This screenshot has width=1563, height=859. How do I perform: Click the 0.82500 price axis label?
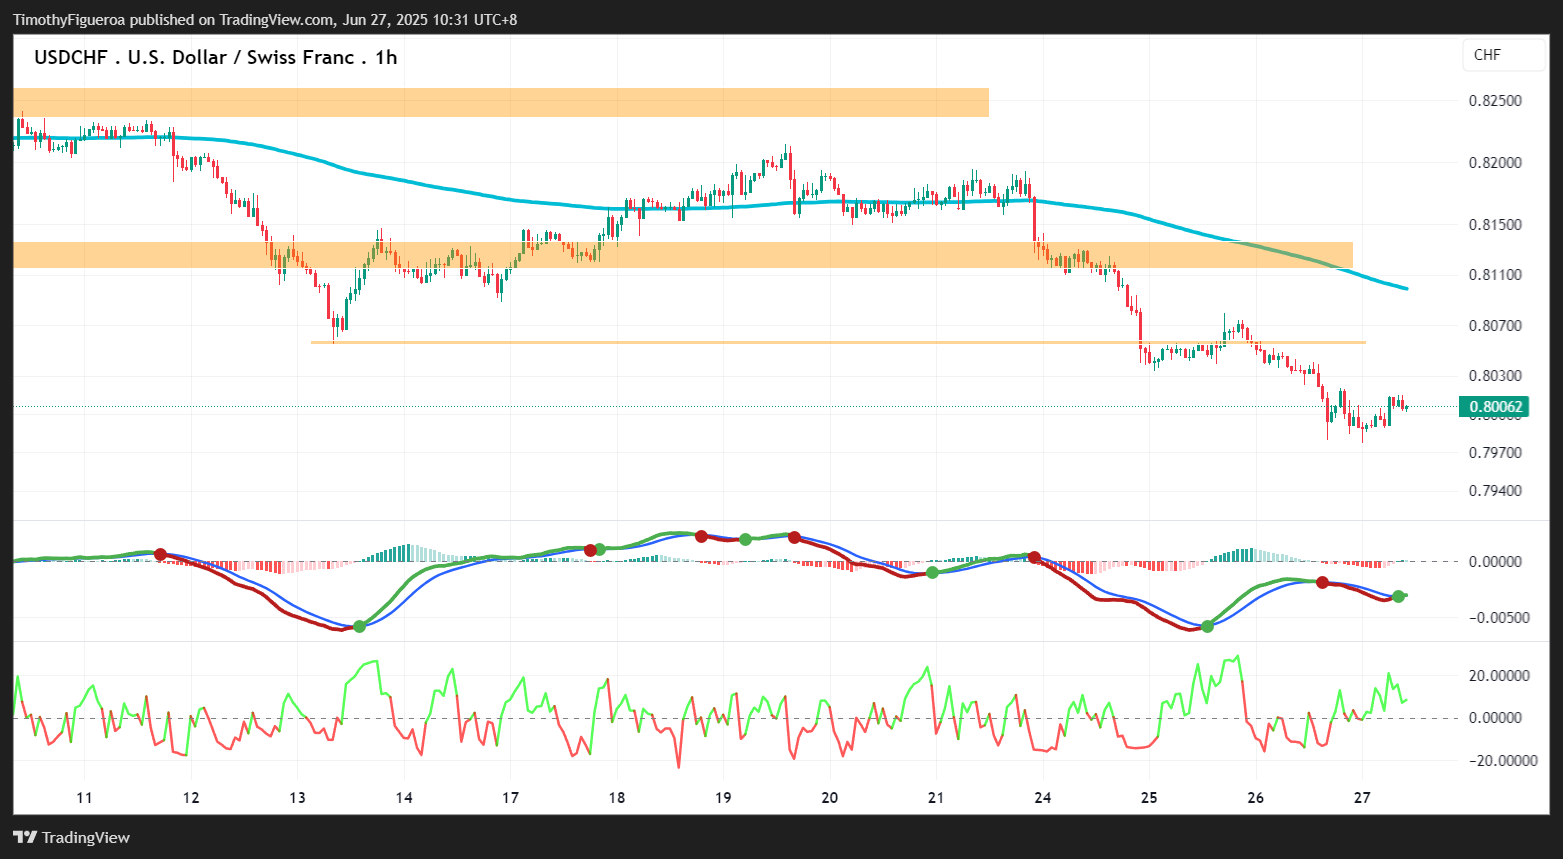1495,101
